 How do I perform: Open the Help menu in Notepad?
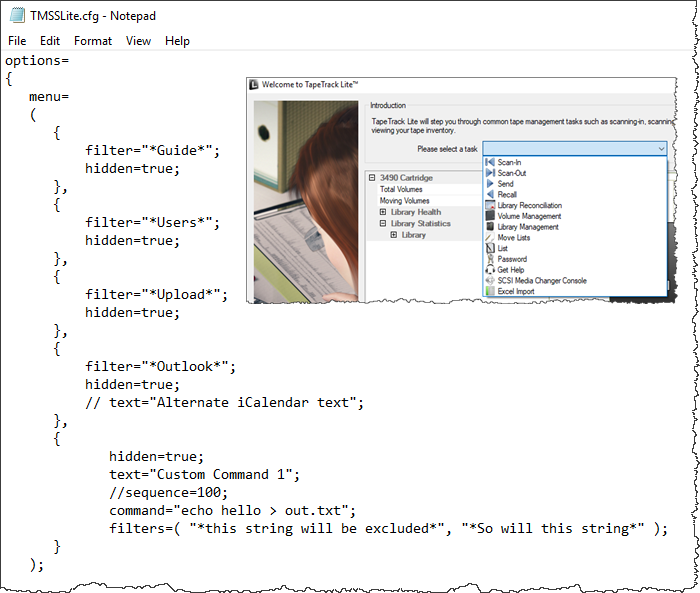177,41
